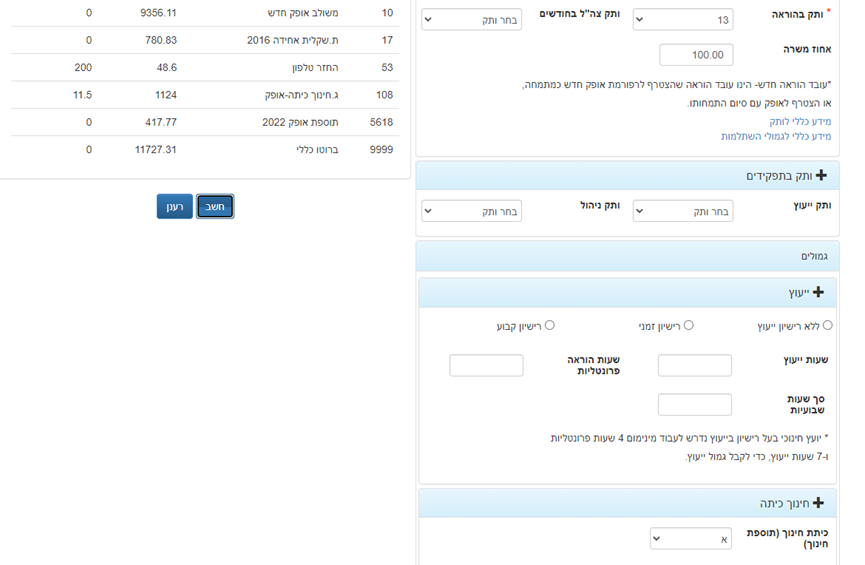The width and height of the screenshot is (865, 565).
Task: Click the משולב אופק חדש row text
Action: click(x=303, y=13)
